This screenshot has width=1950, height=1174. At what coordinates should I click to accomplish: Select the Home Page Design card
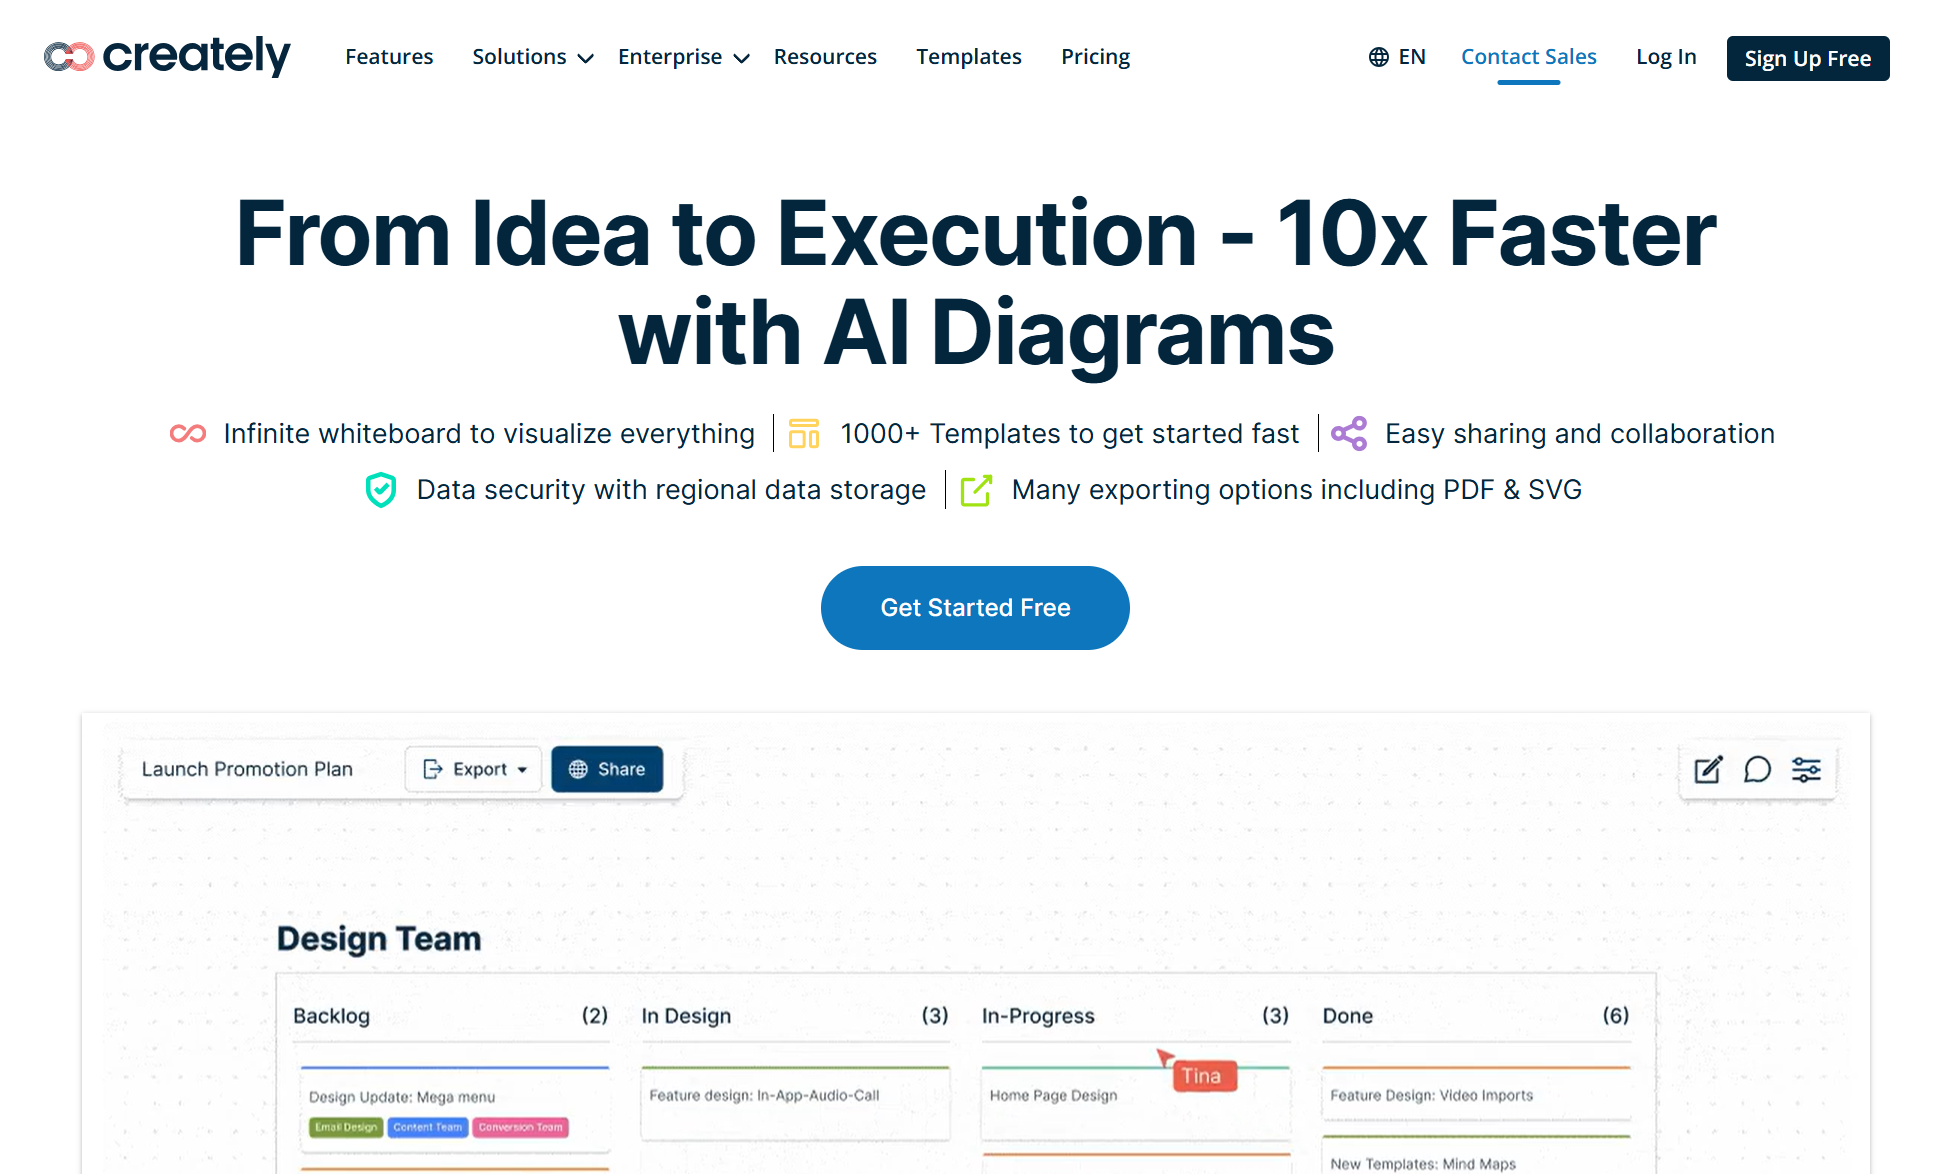(x=1135, y=1104)
